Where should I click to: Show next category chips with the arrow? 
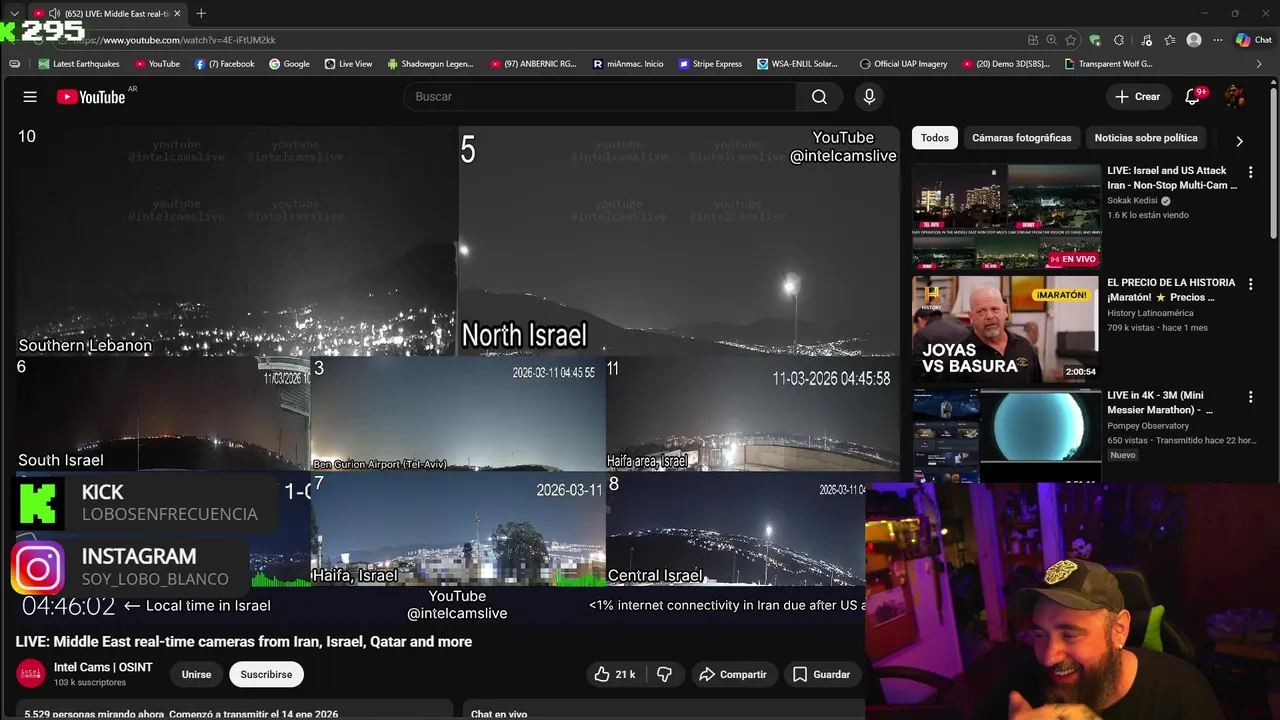1239,141
